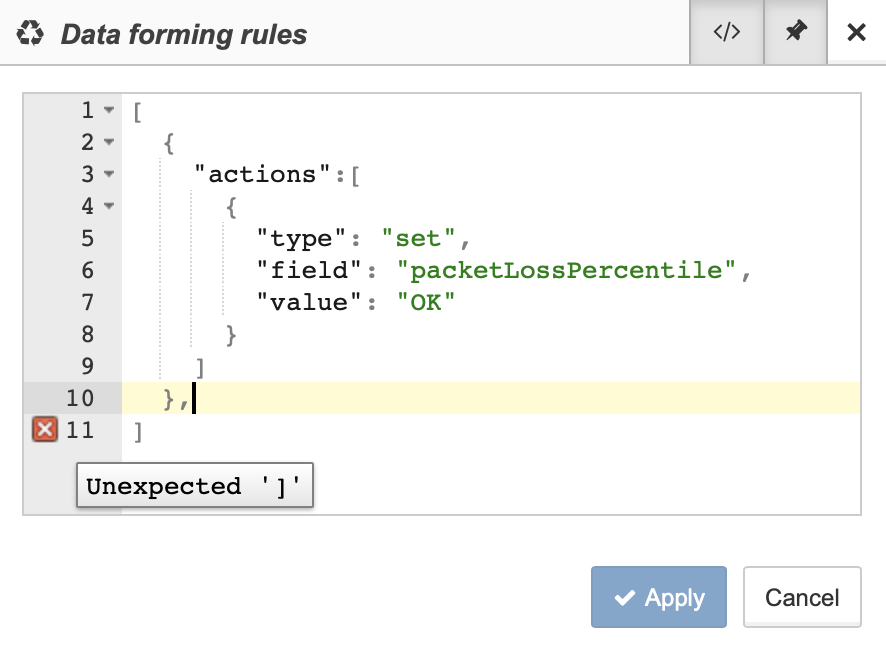Click the Unexpected ']' error tooltip

(x=195, y=485)
